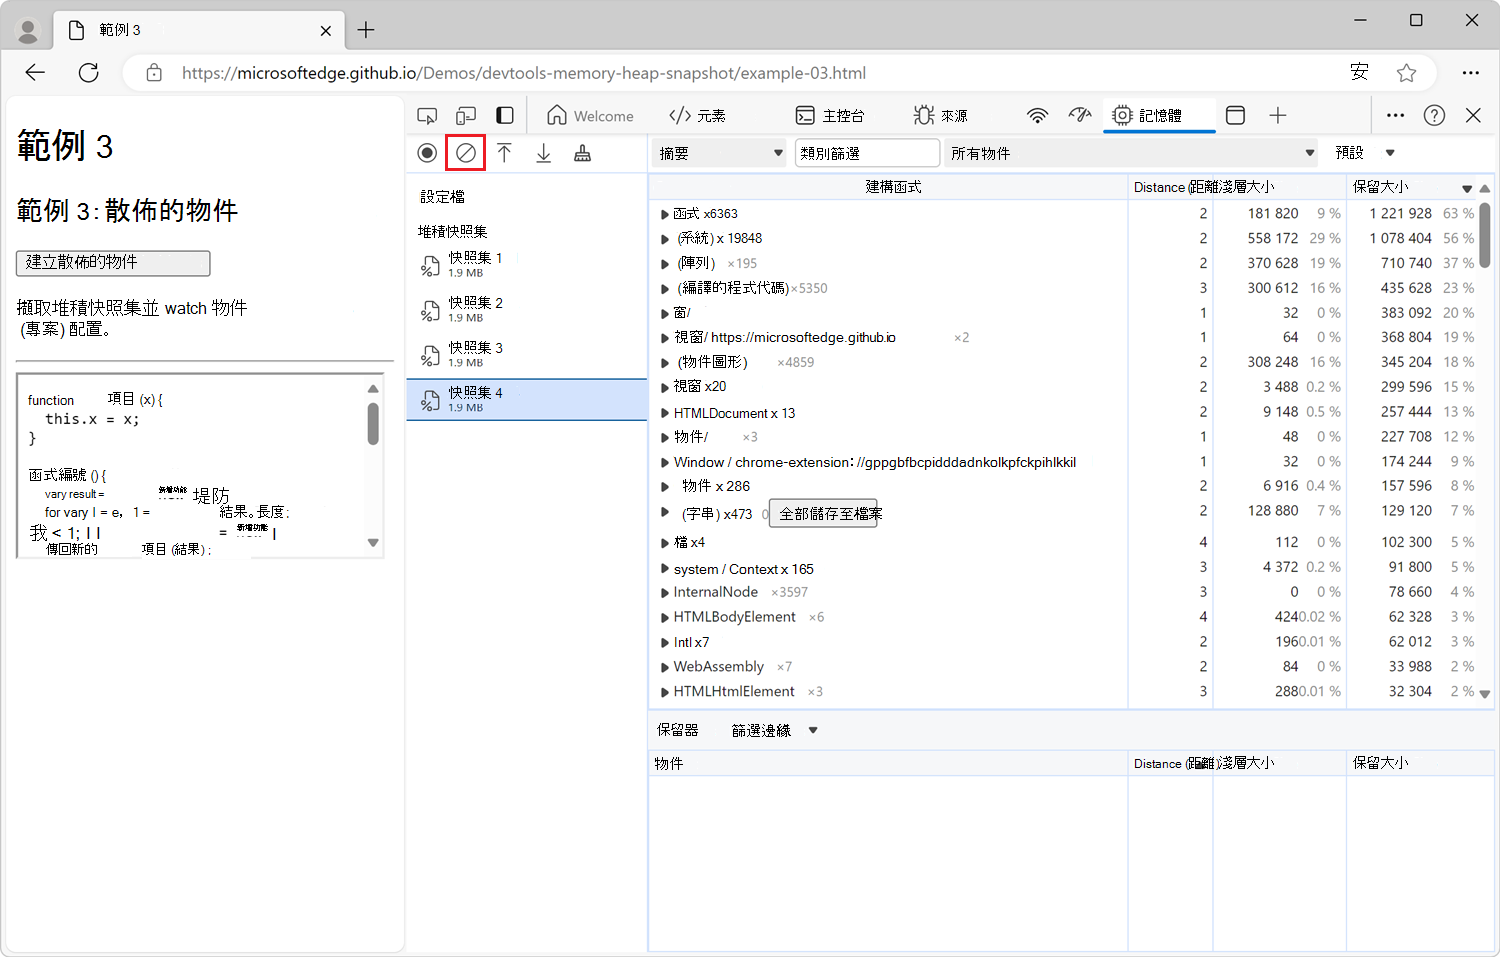The height and width of the screenshot is (957, 1500).
Task: Add this page to favorites
Action: (1407, 73)
